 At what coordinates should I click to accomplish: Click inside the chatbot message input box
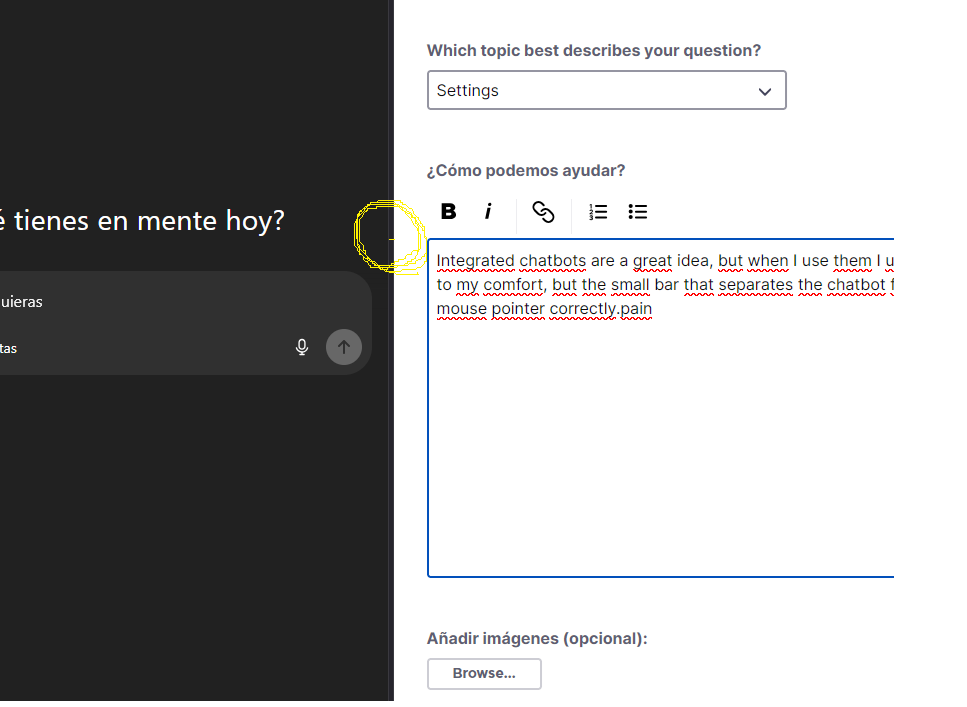pos(150,301)
